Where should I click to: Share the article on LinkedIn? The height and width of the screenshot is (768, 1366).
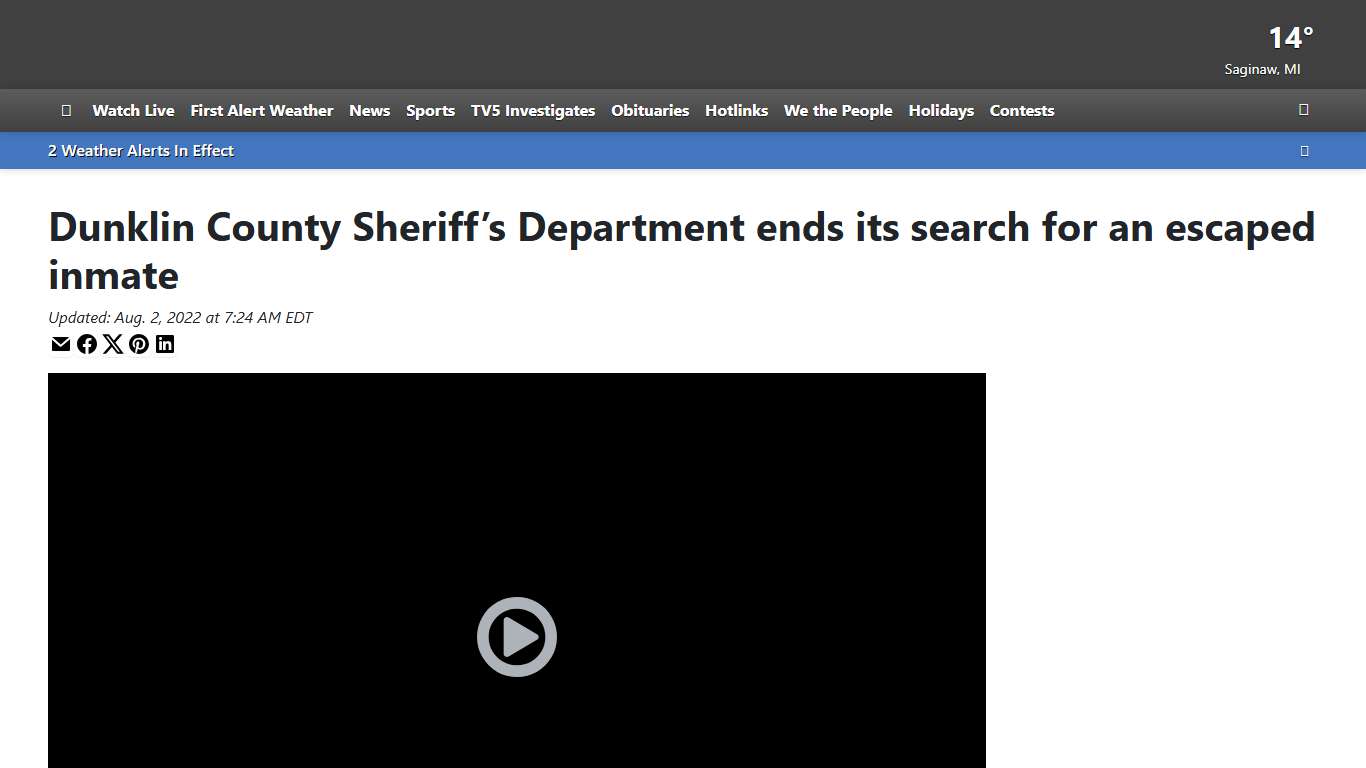tap(165, 344)
